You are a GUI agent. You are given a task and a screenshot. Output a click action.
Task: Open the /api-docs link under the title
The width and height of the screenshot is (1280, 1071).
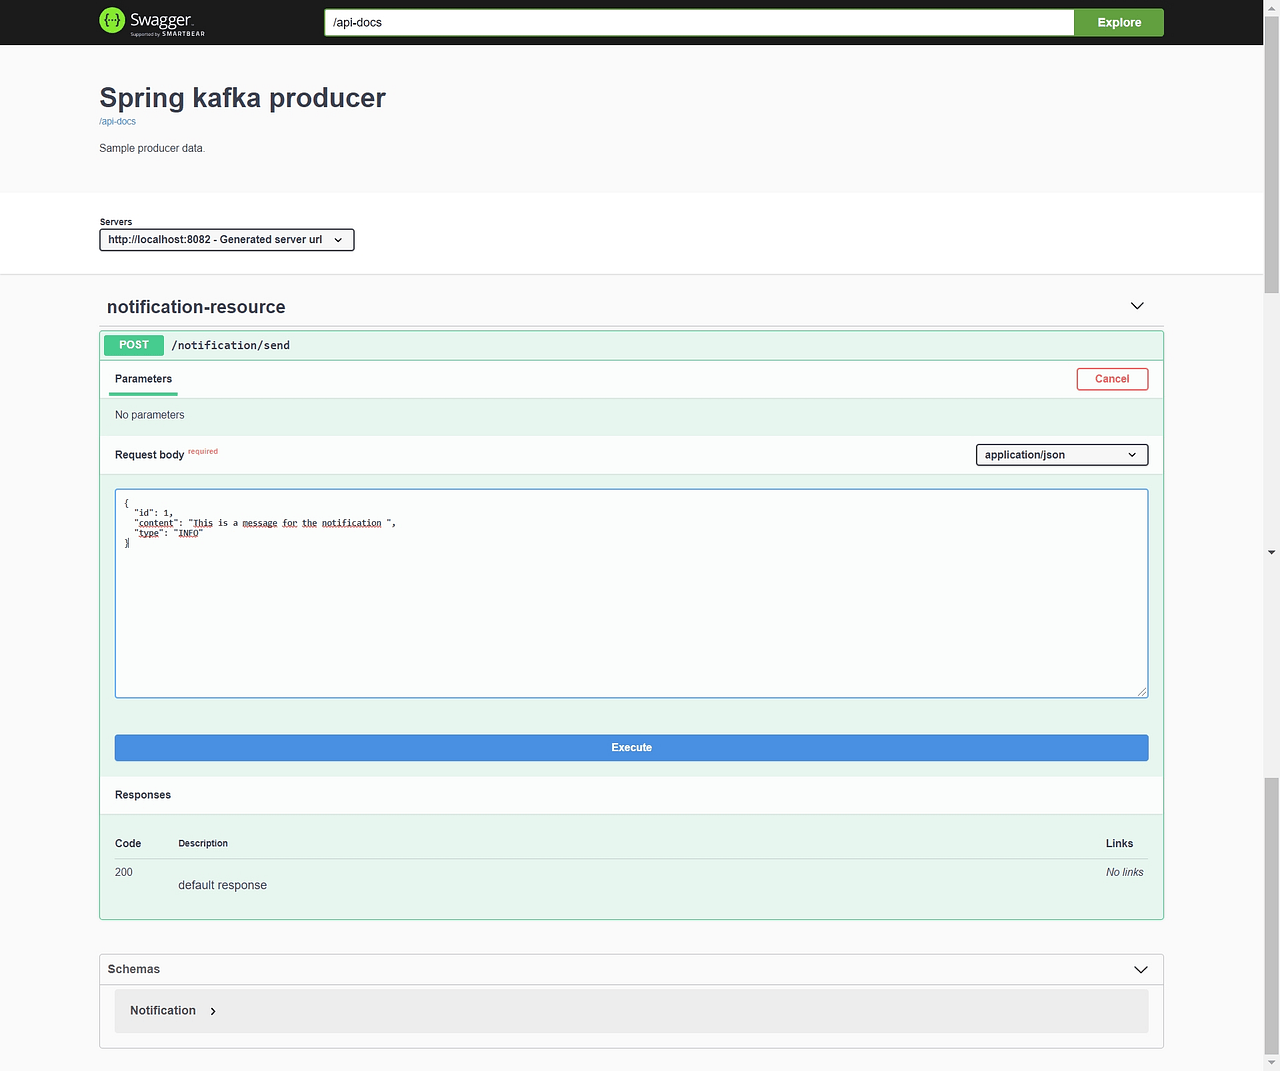[x=117, y=121]
